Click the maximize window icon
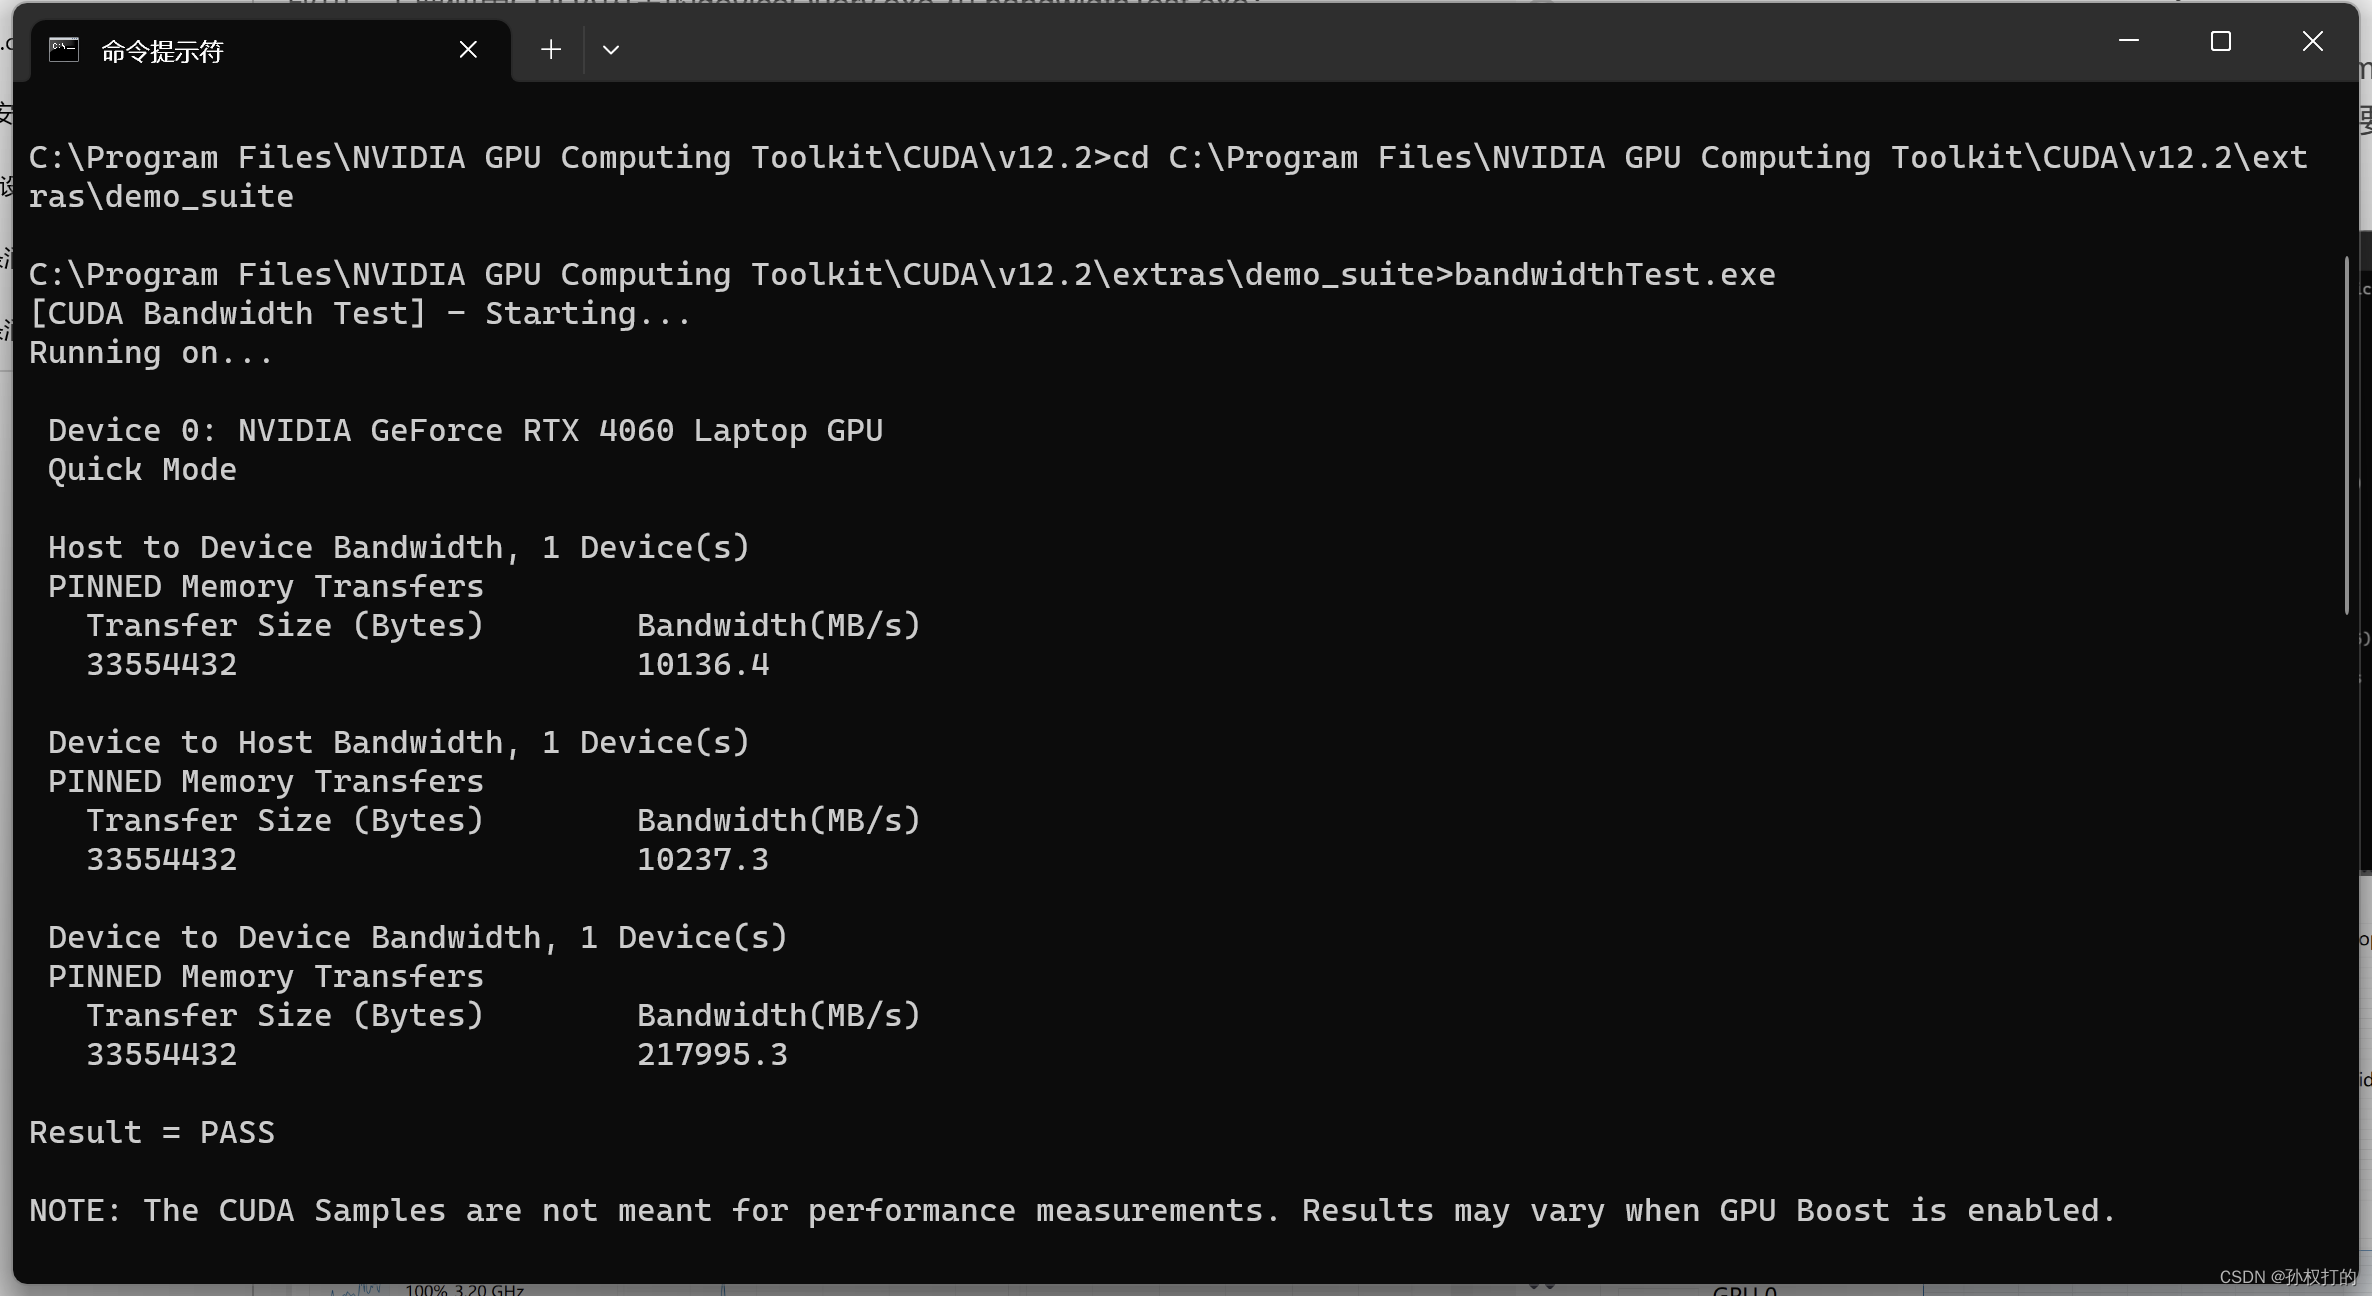Image resolution: width=2372 pixels, height=1296 pixels. pyautogui.click(x=2219, y=41)
